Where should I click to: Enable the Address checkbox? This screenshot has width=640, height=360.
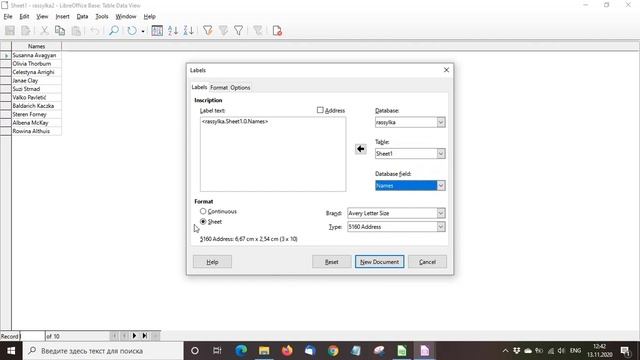(x=320, y=110)
